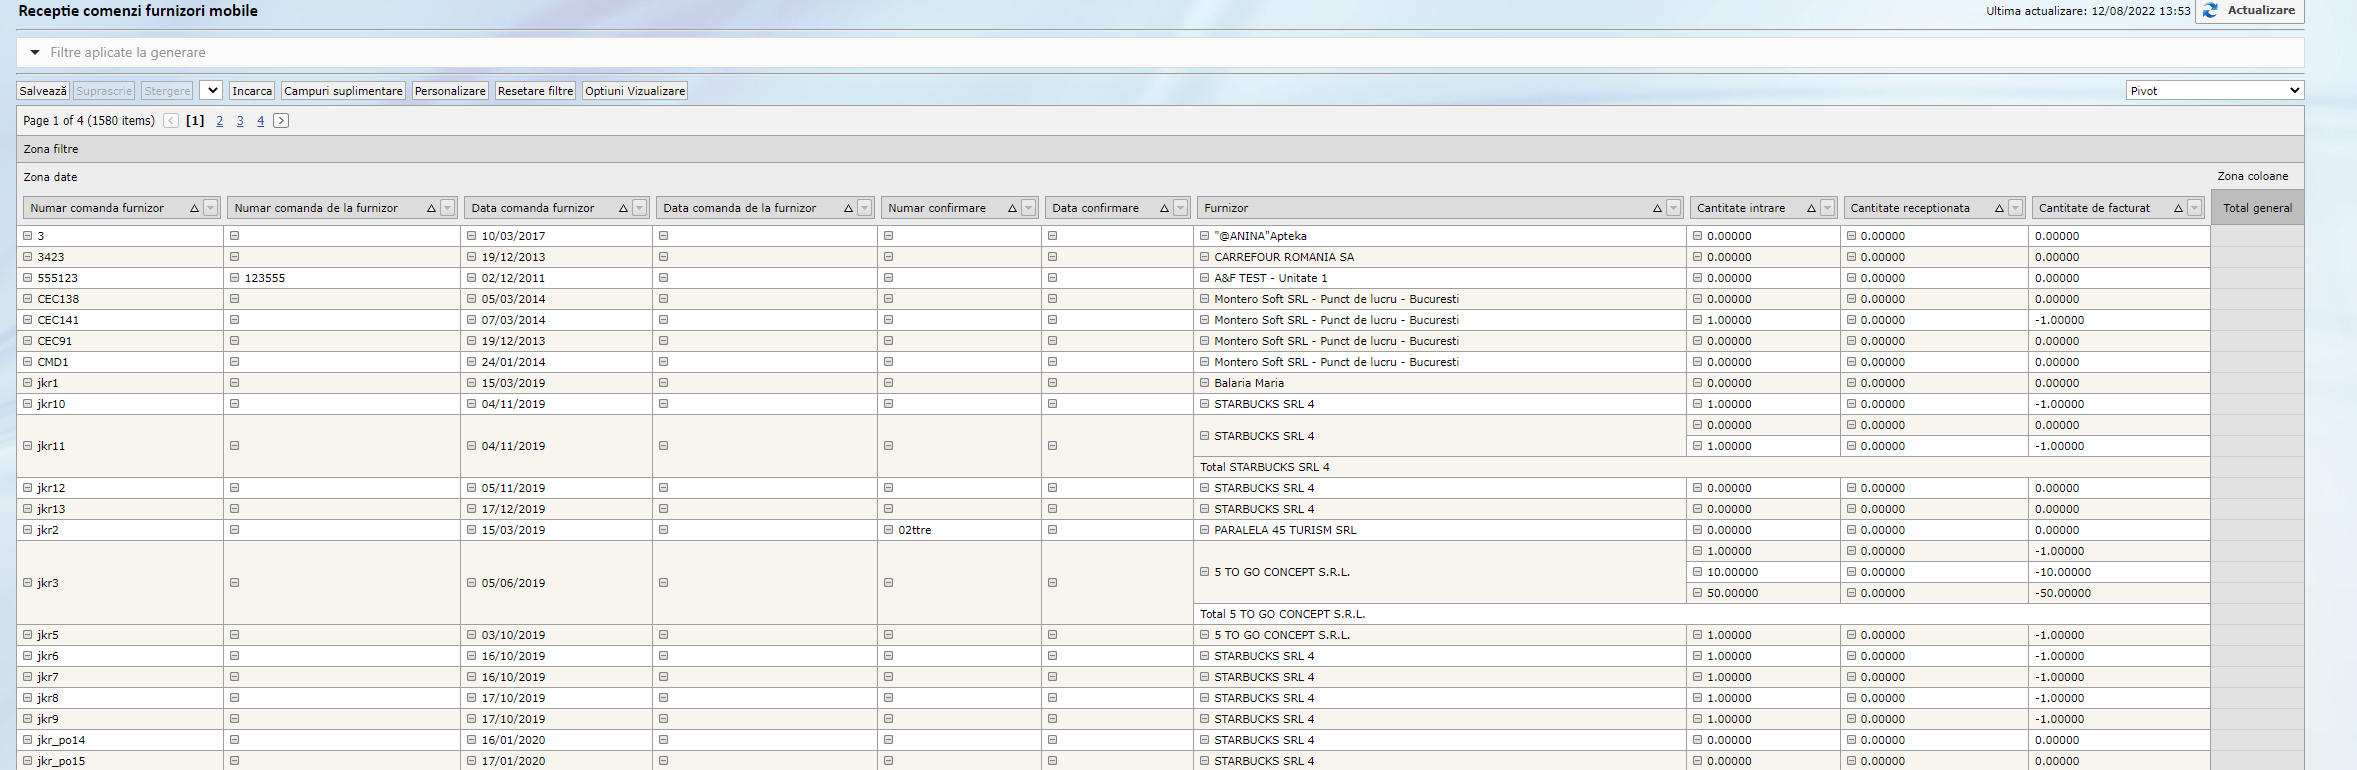The height and width of the screenshot is (770, 2357).
Task: Open the Pivot view dropdown
Action: pos(2215,91)
